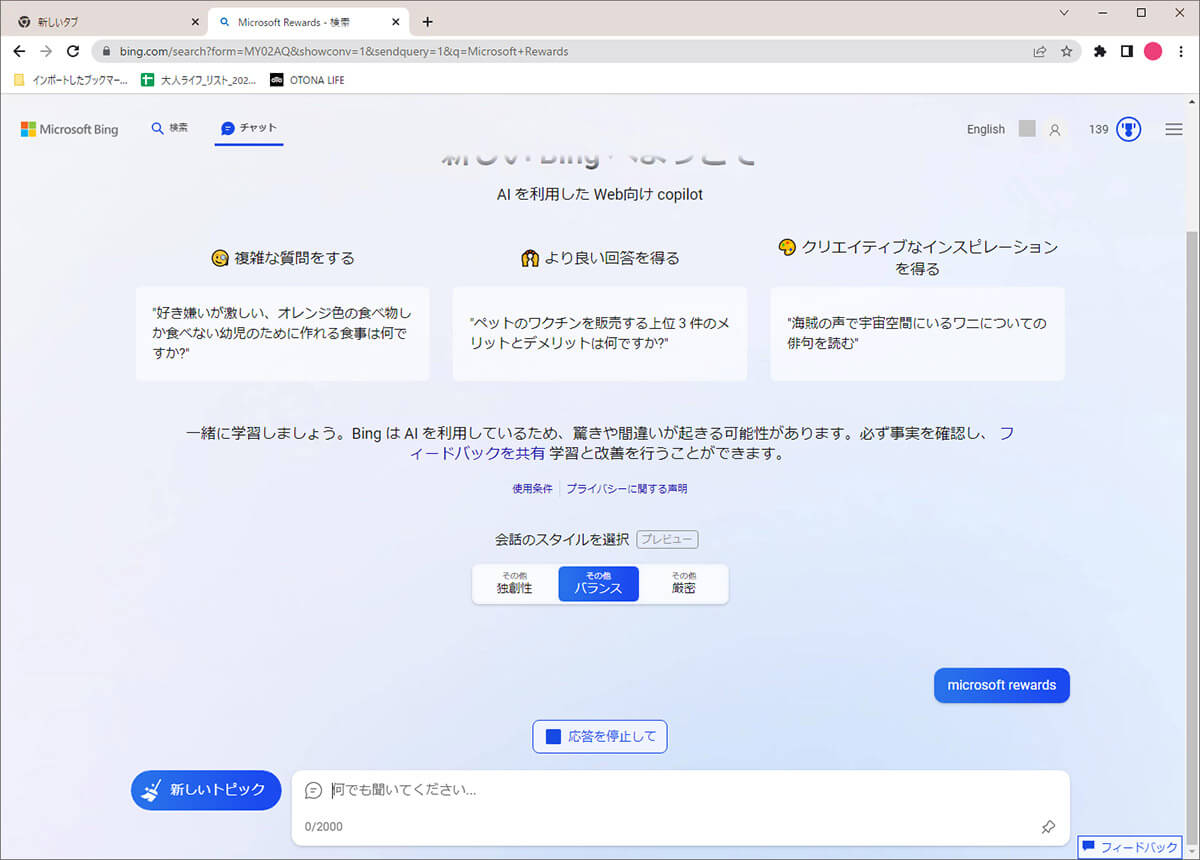Open the Extensions puzzle icon

coord(1100,51)
